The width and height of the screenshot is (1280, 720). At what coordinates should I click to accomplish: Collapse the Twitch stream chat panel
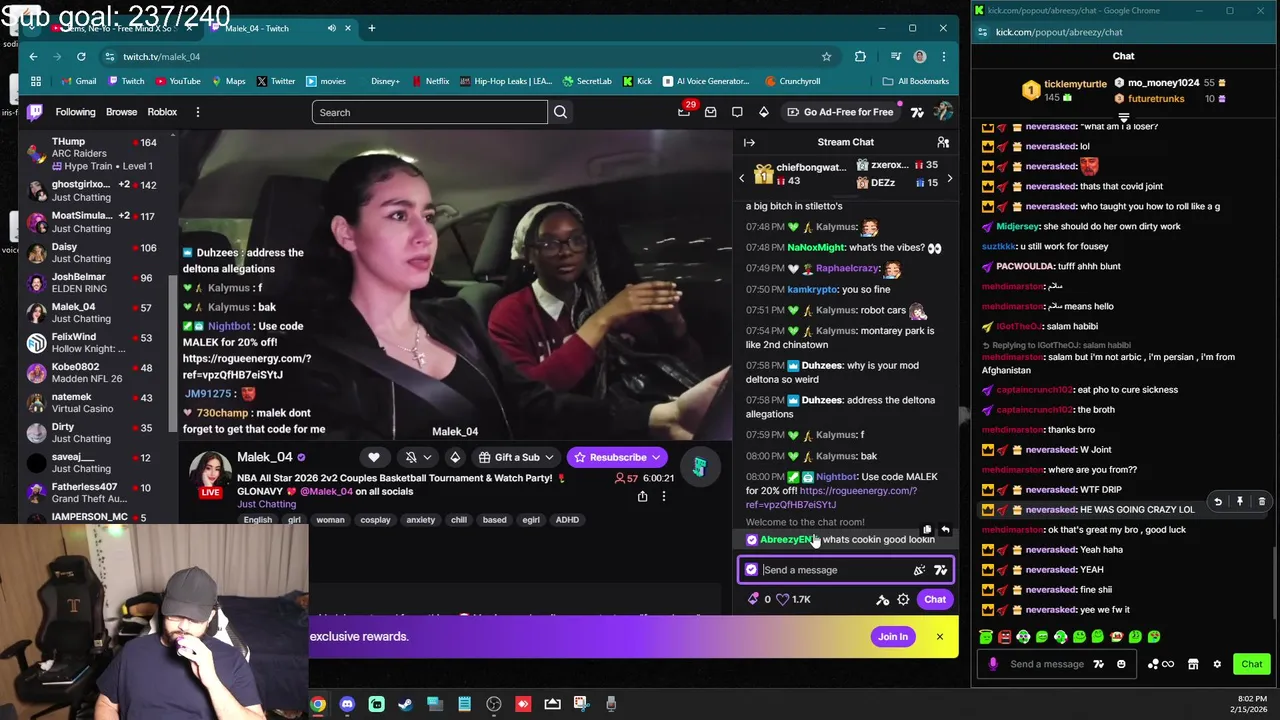point(749,142)
